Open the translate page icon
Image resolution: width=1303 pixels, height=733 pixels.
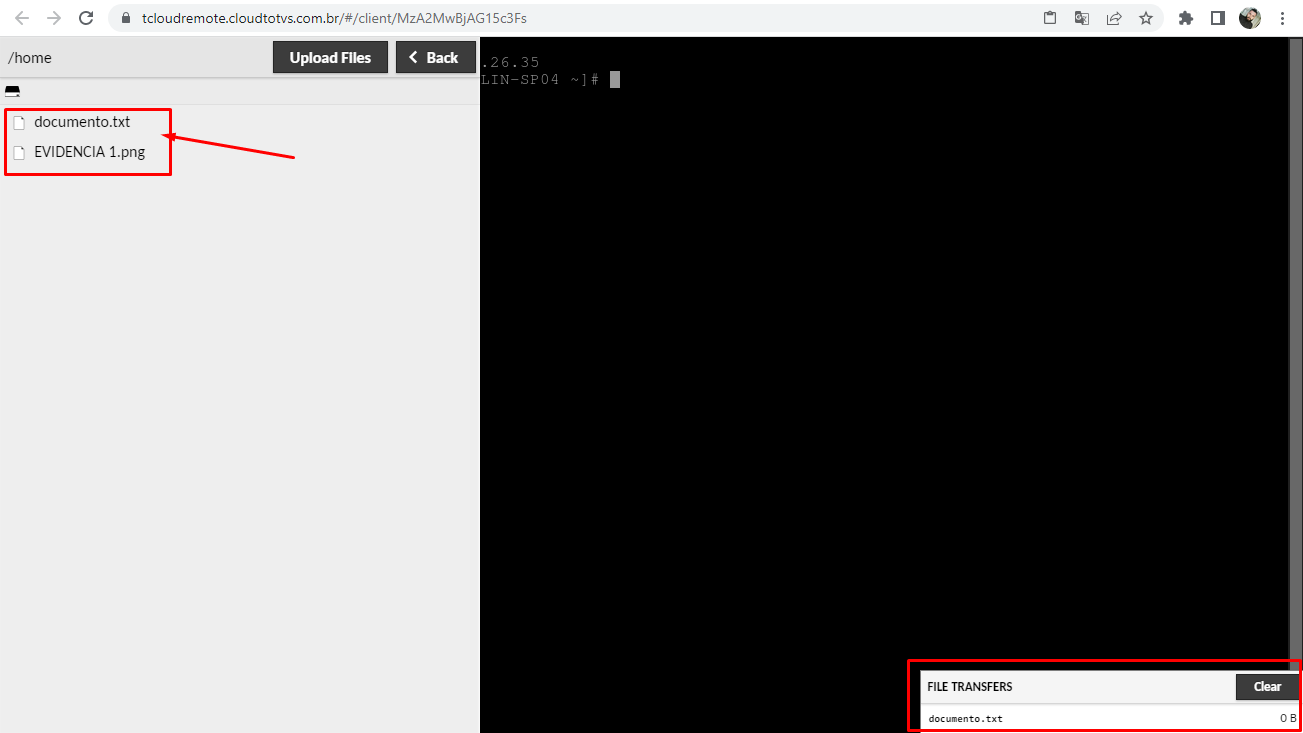[x=1081, y=18]
